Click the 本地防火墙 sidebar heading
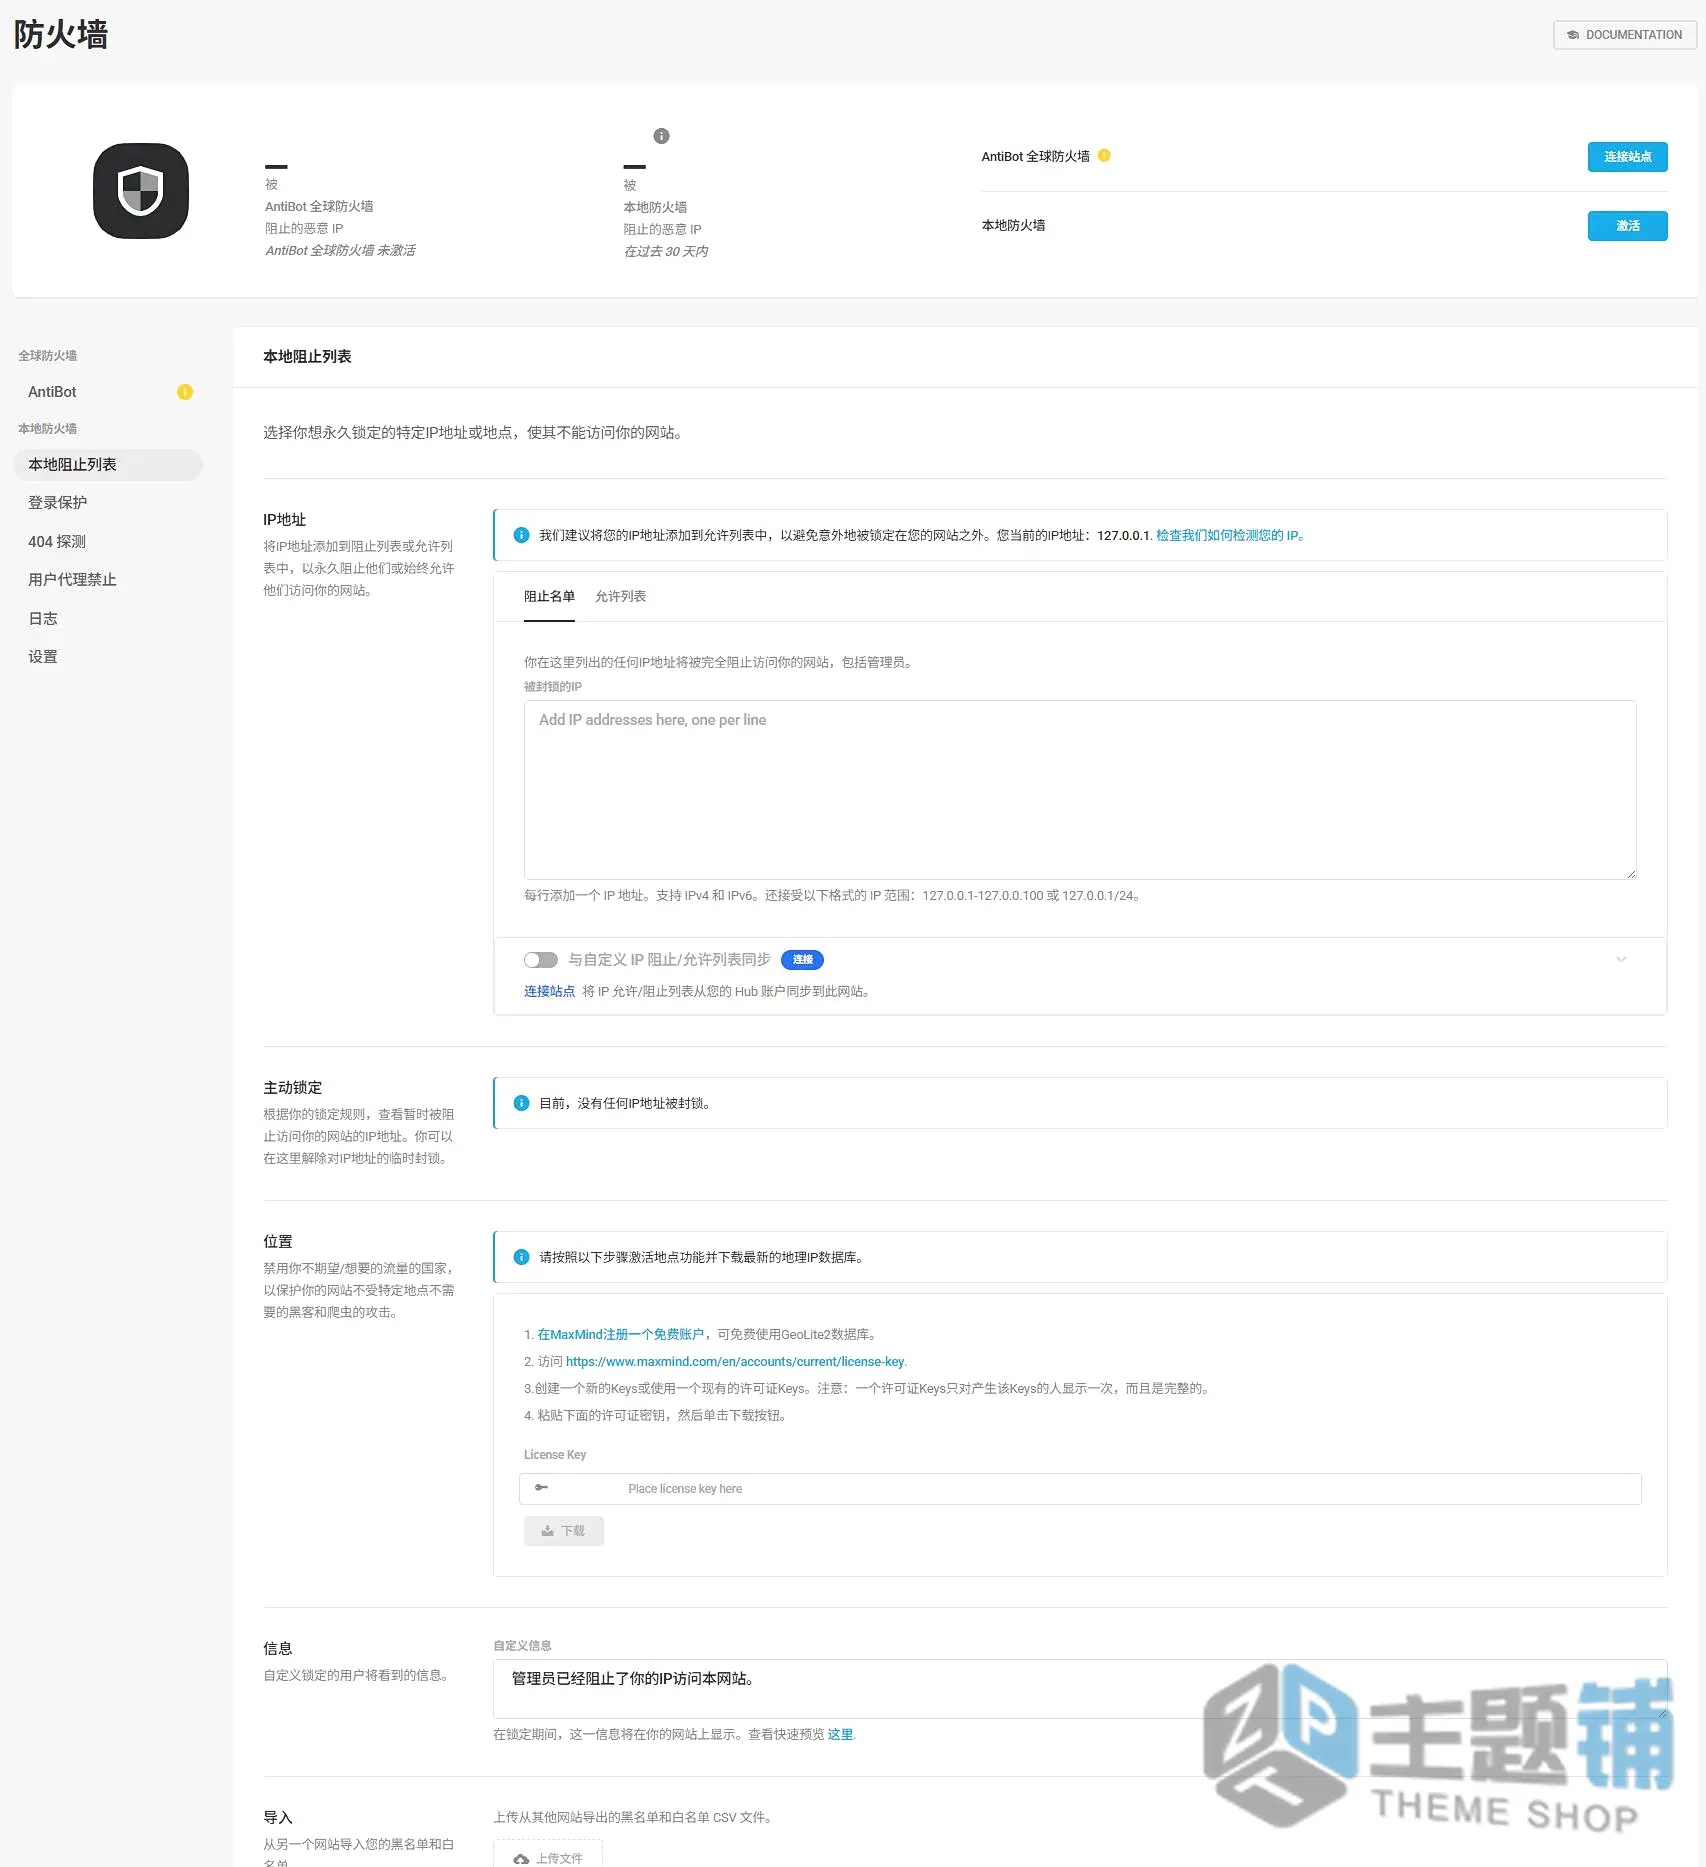1706x1867 pixels. (48, 429)
